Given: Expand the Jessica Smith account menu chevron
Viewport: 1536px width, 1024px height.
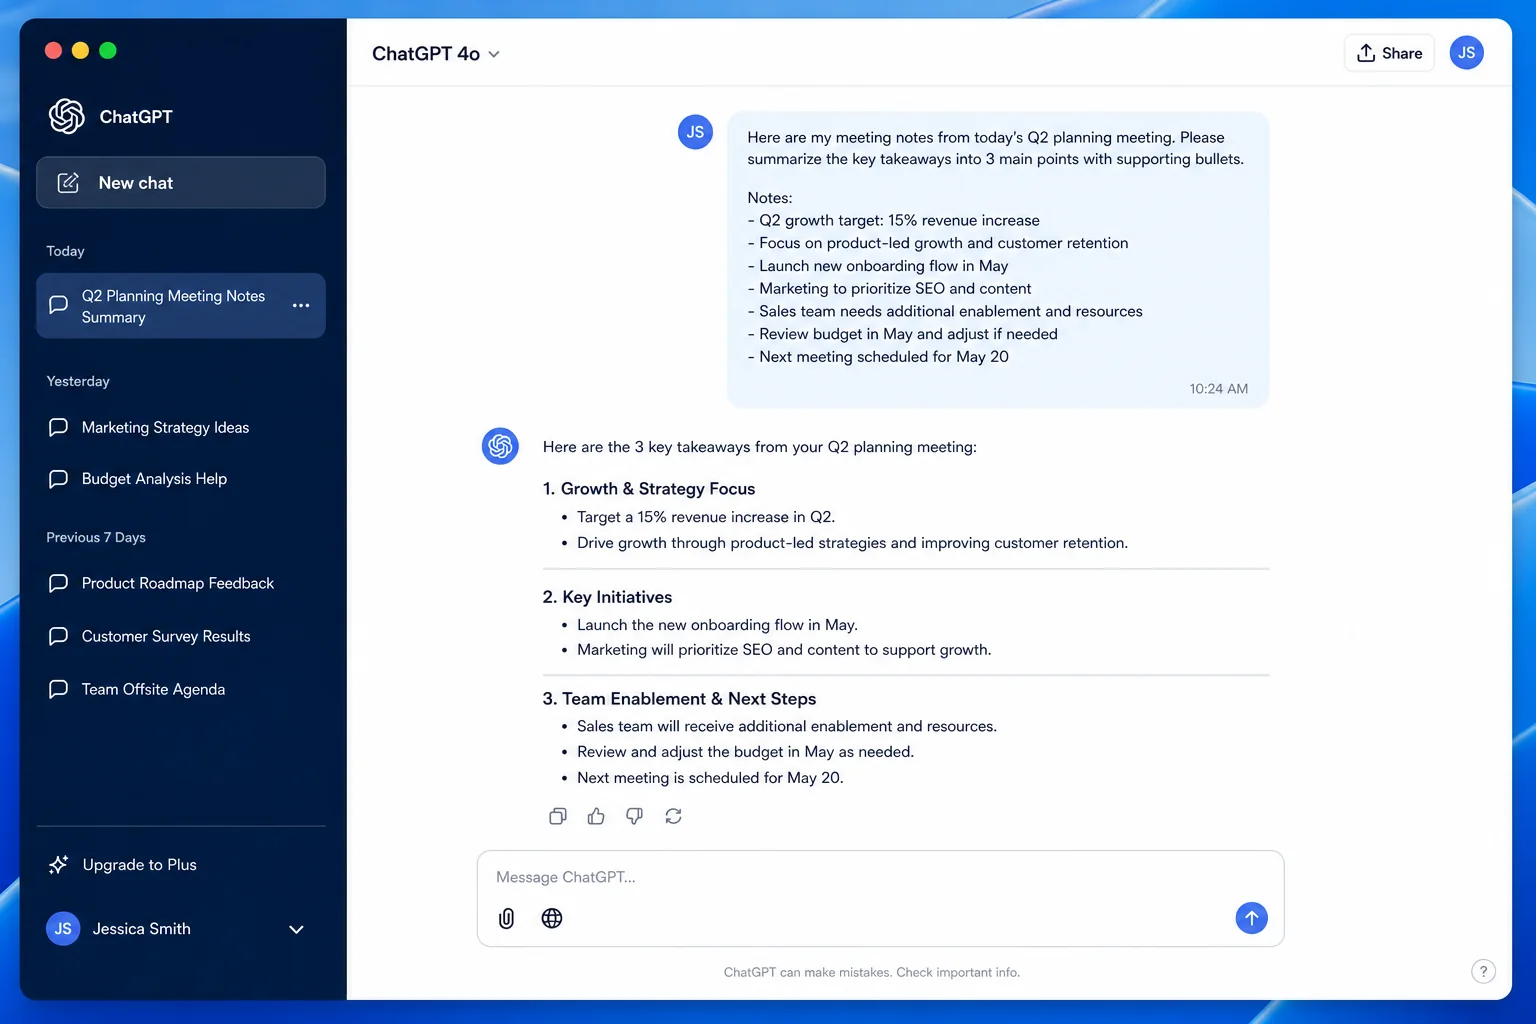Looking at the screenshot, I should click(x=296, y=929).
